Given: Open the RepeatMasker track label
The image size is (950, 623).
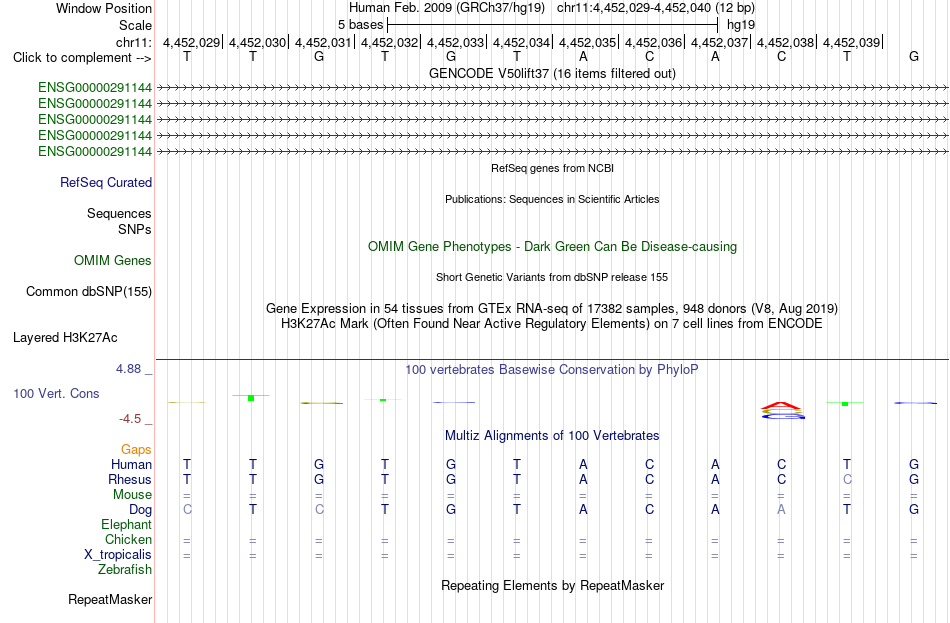Looking at the screenshot, I should click(x=110, y=599).
